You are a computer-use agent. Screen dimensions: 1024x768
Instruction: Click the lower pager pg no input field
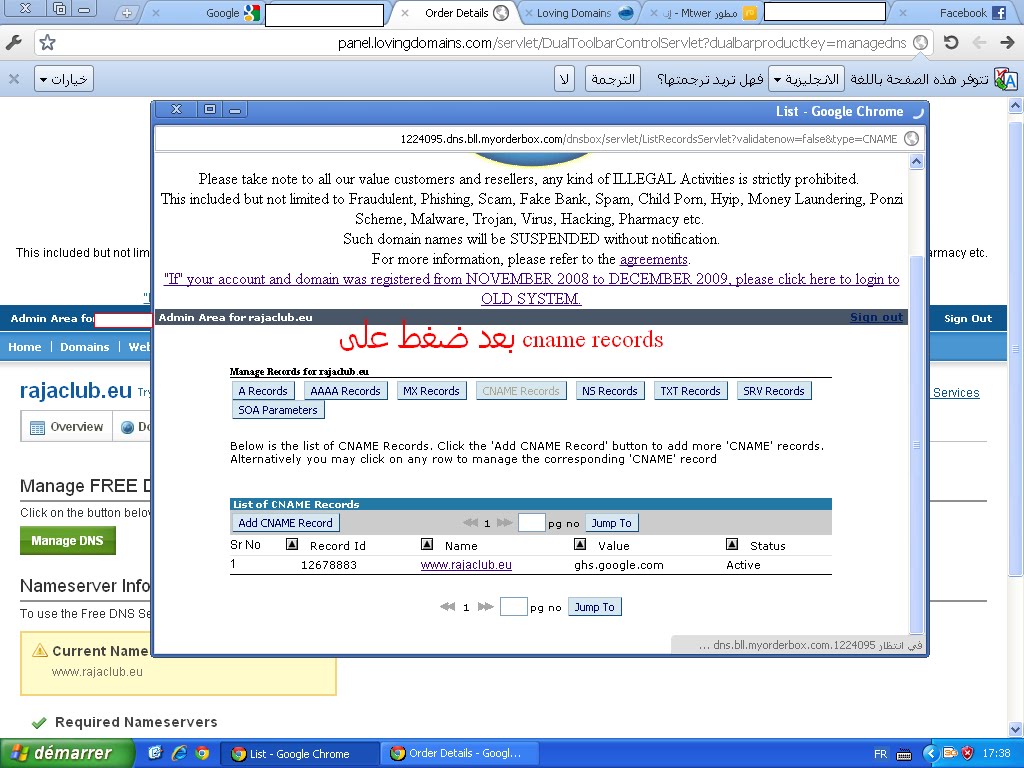coord(513,607)
